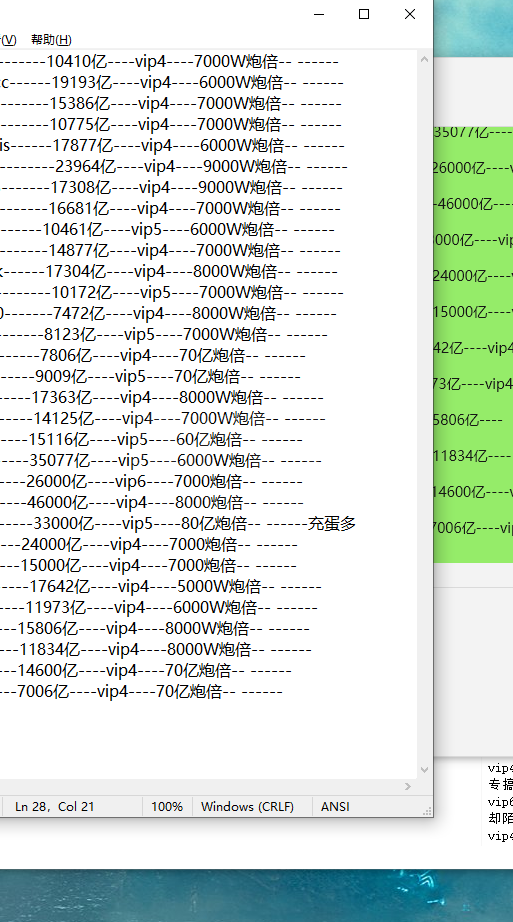Click the Windows (CRLF) status field

(x=247, y=806)
